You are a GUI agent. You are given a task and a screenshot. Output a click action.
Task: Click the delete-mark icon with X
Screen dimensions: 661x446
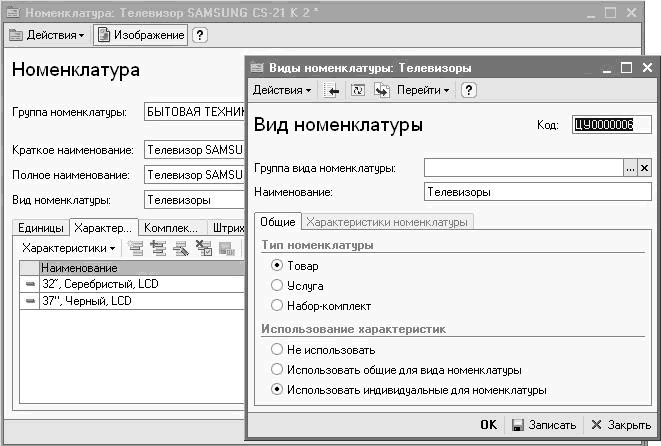204,248
